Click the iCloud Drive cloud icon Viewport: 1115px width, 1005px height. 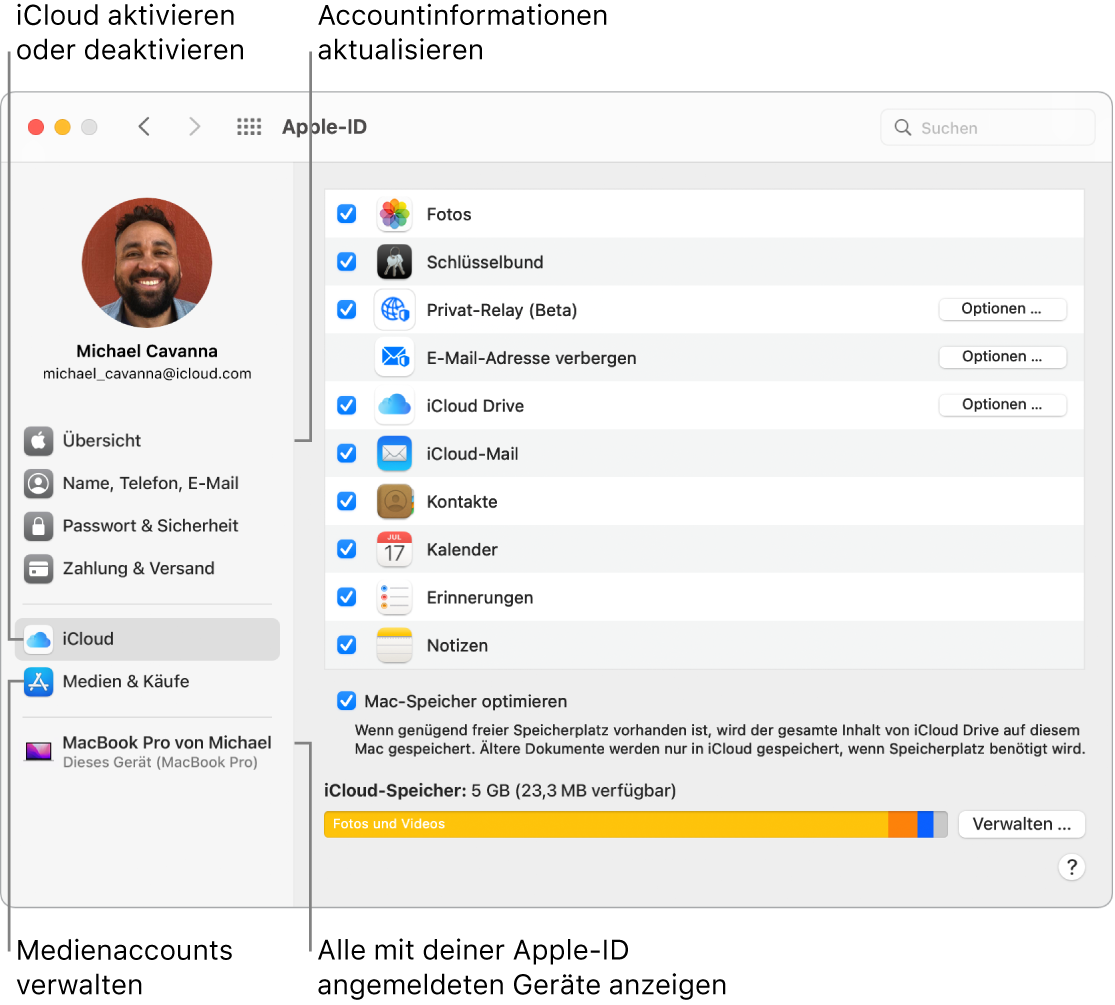coord(394,406)
